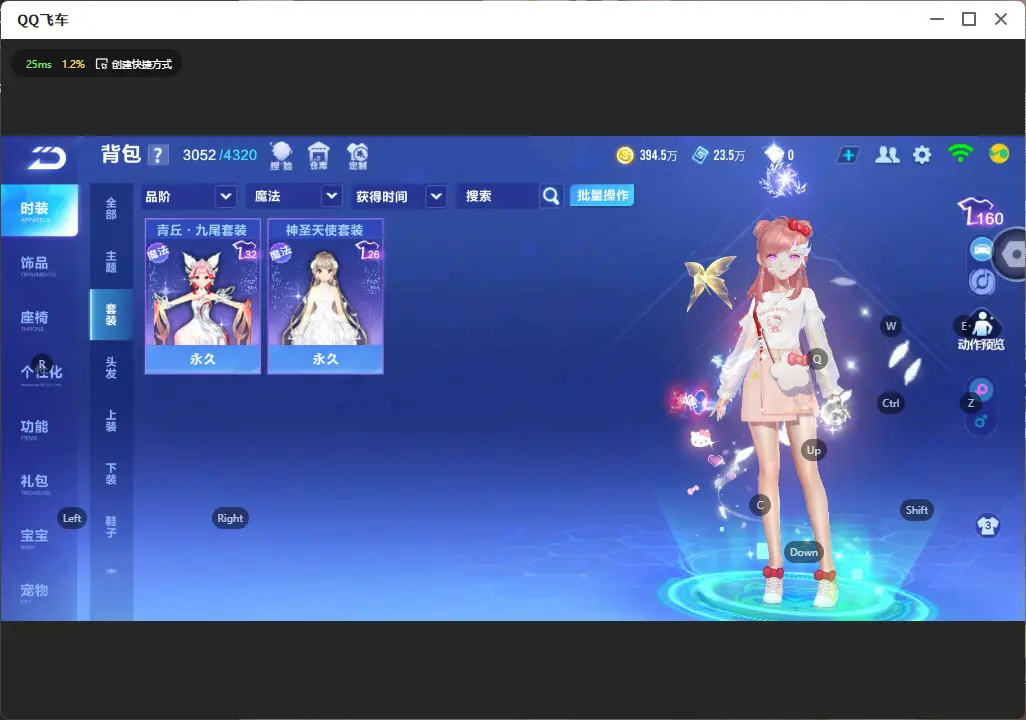This screenshot has height=720, width=1026.
Task: Close the QQ飞车 window
Action: click(1001, 20)
